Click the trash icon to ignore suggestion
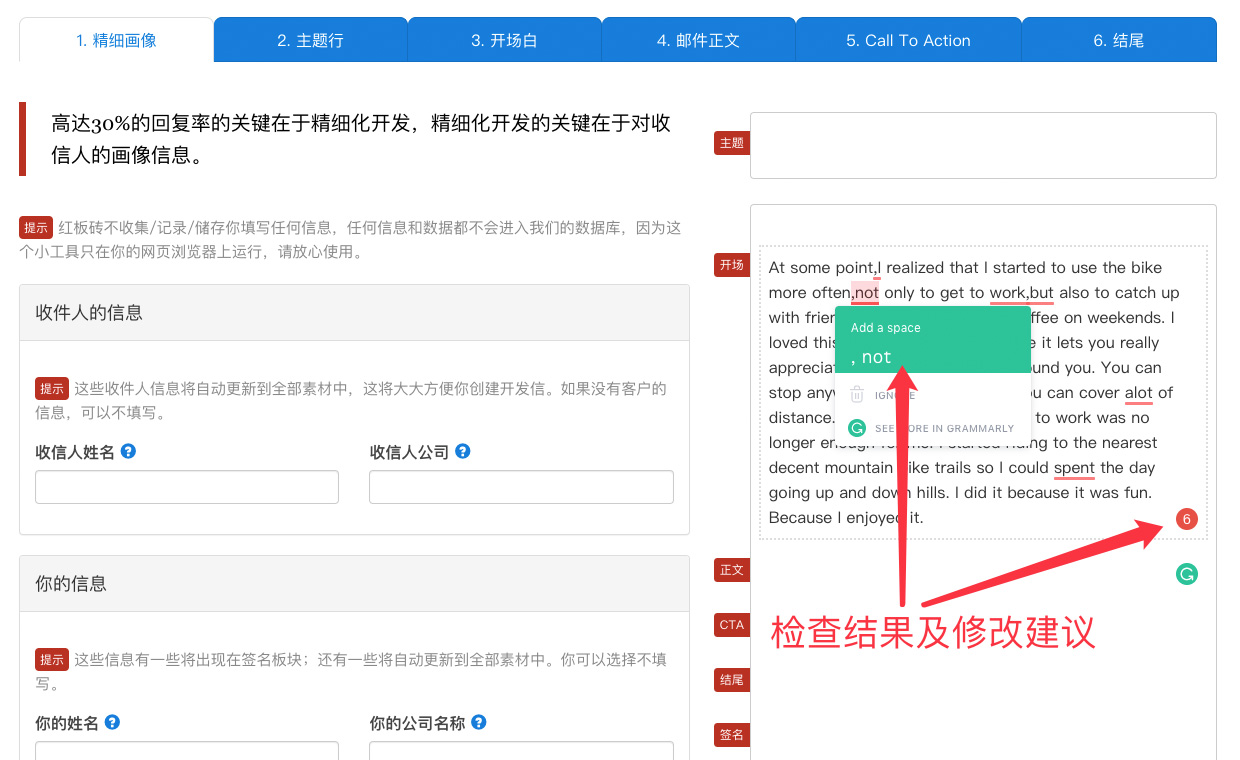Screen dimensions: 1240x760 pyautogui.click(x=857, y=395)
